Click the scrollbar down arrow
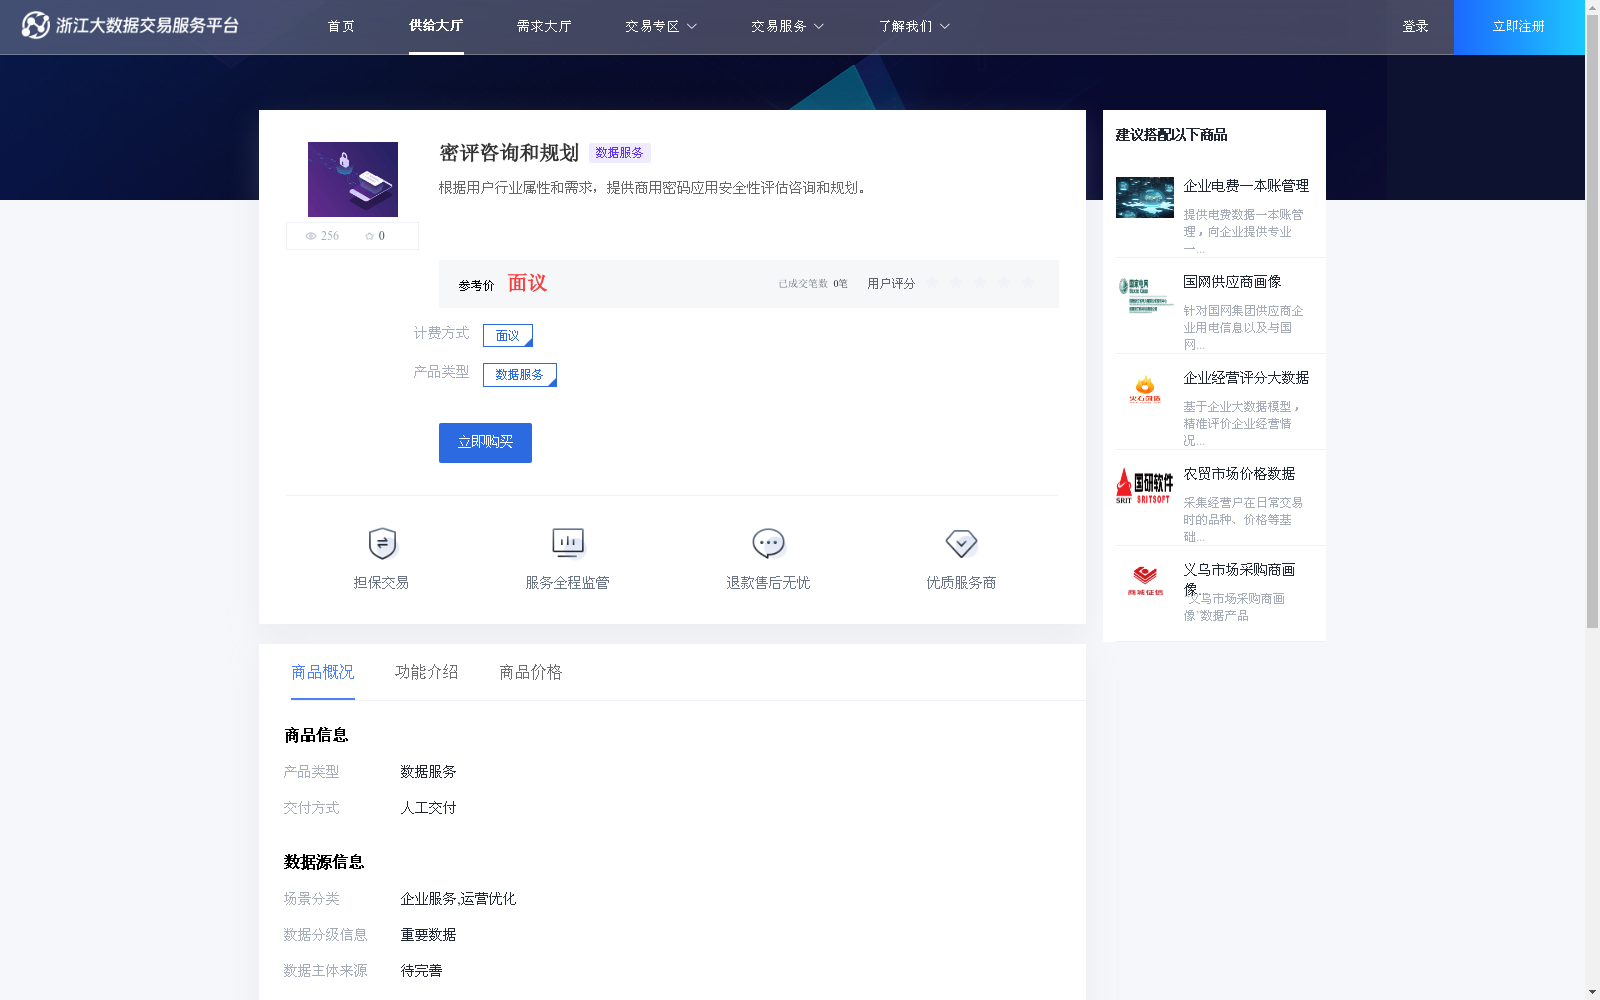 tap(1592, 992)
